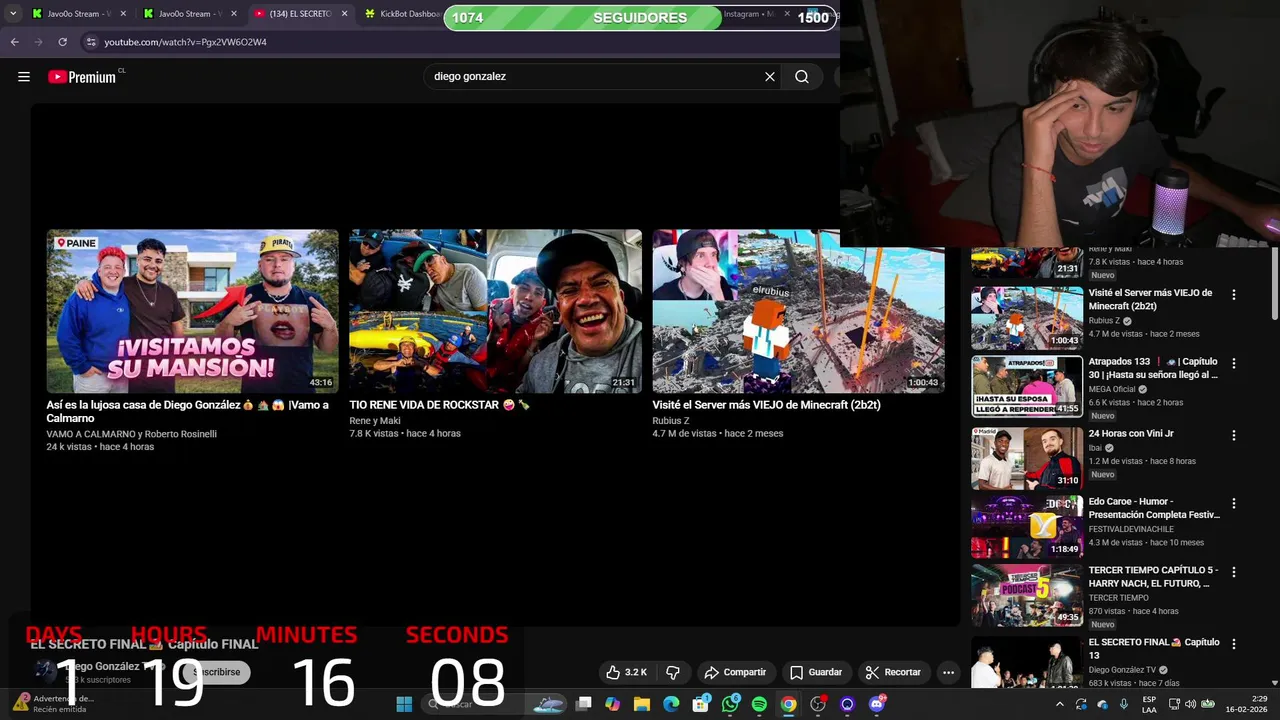Image resolution: width=1280 pixels, height=720 pixels.
Task: View site information icon in address bar
Action: tap(91, 42)
